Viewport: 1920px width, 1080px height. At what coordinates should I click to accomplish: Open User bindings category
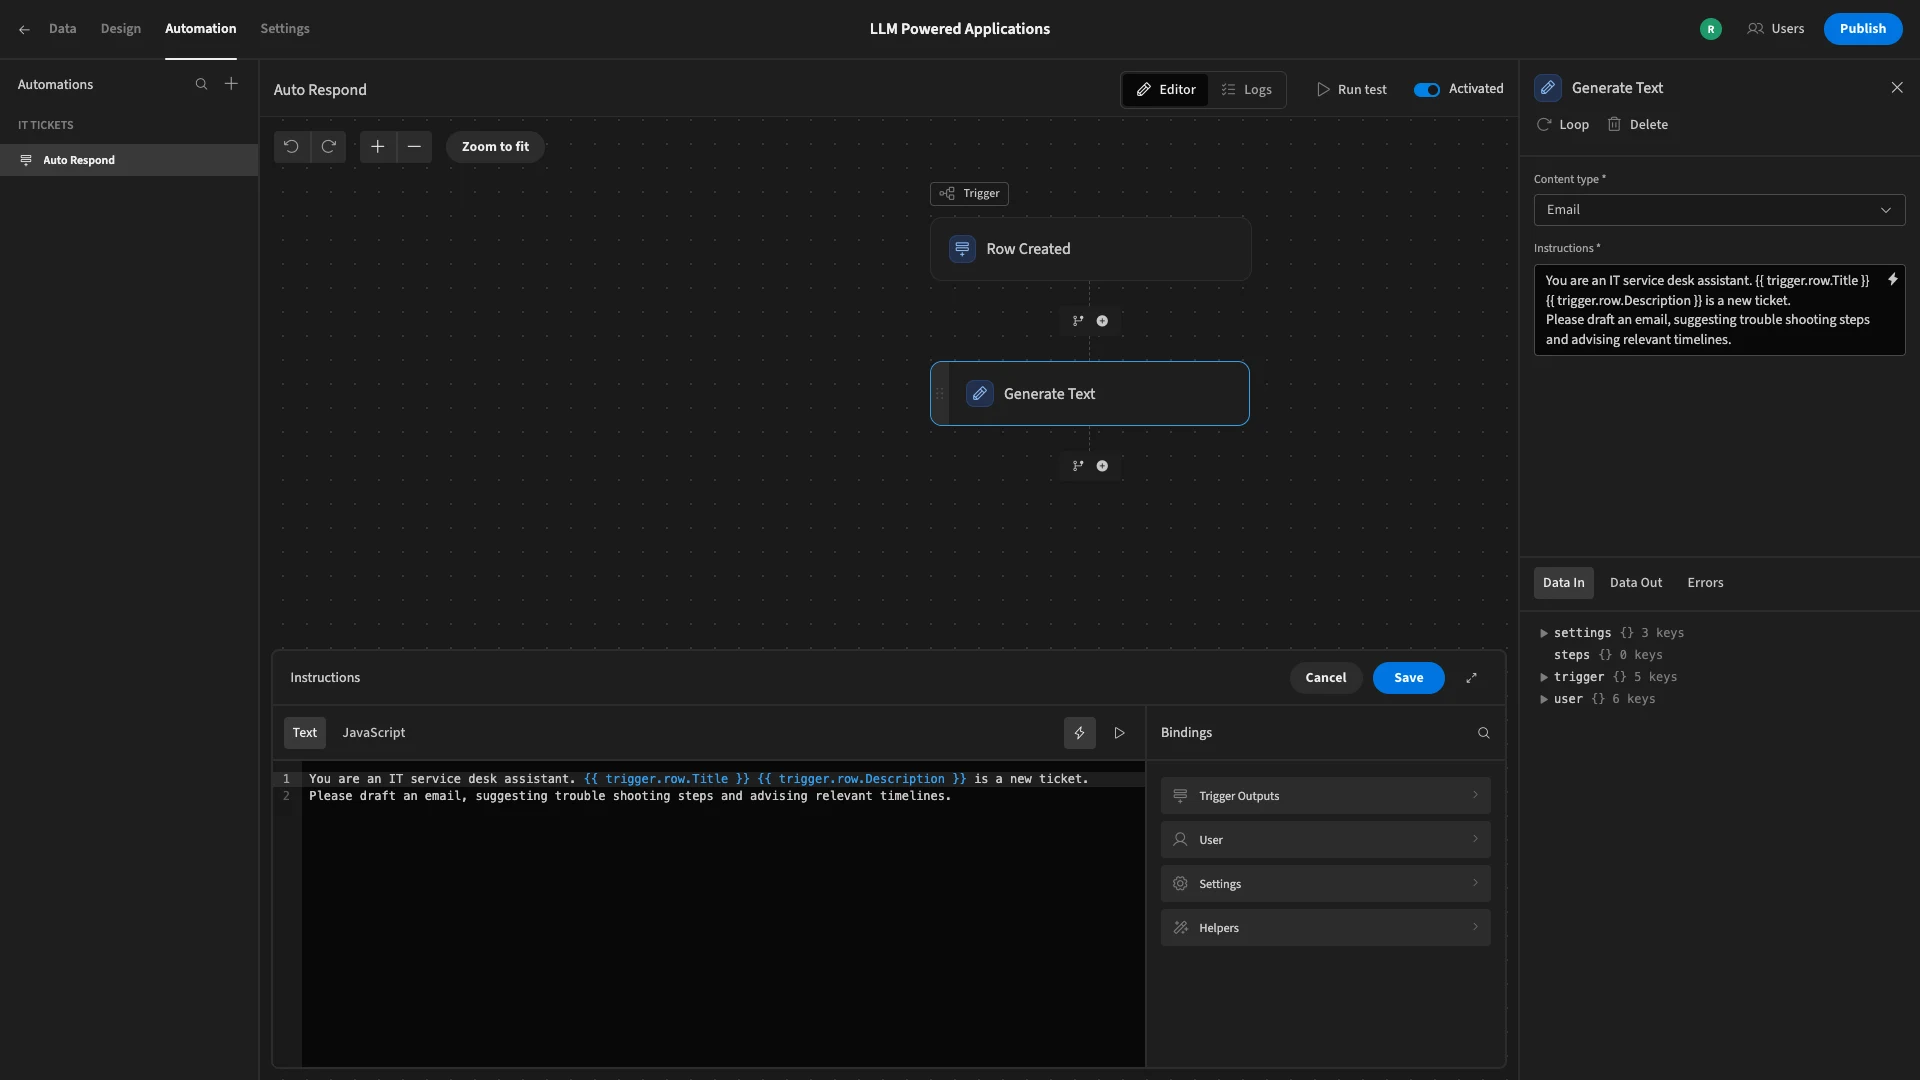(x=1325, y=840)
